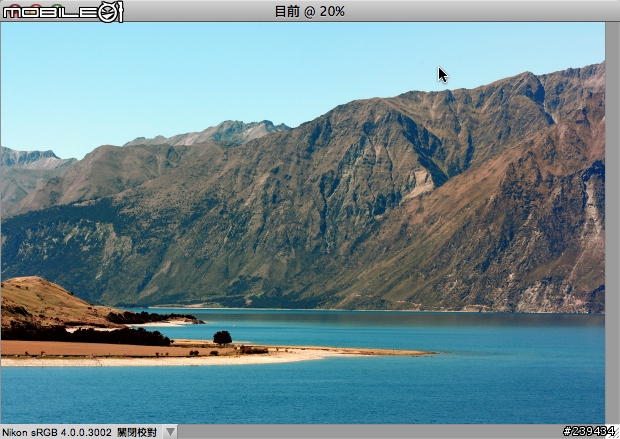Open the soft-proof dropdown arrow beside 關閉校對
This screenshot has height=439, width=620.
170,432
